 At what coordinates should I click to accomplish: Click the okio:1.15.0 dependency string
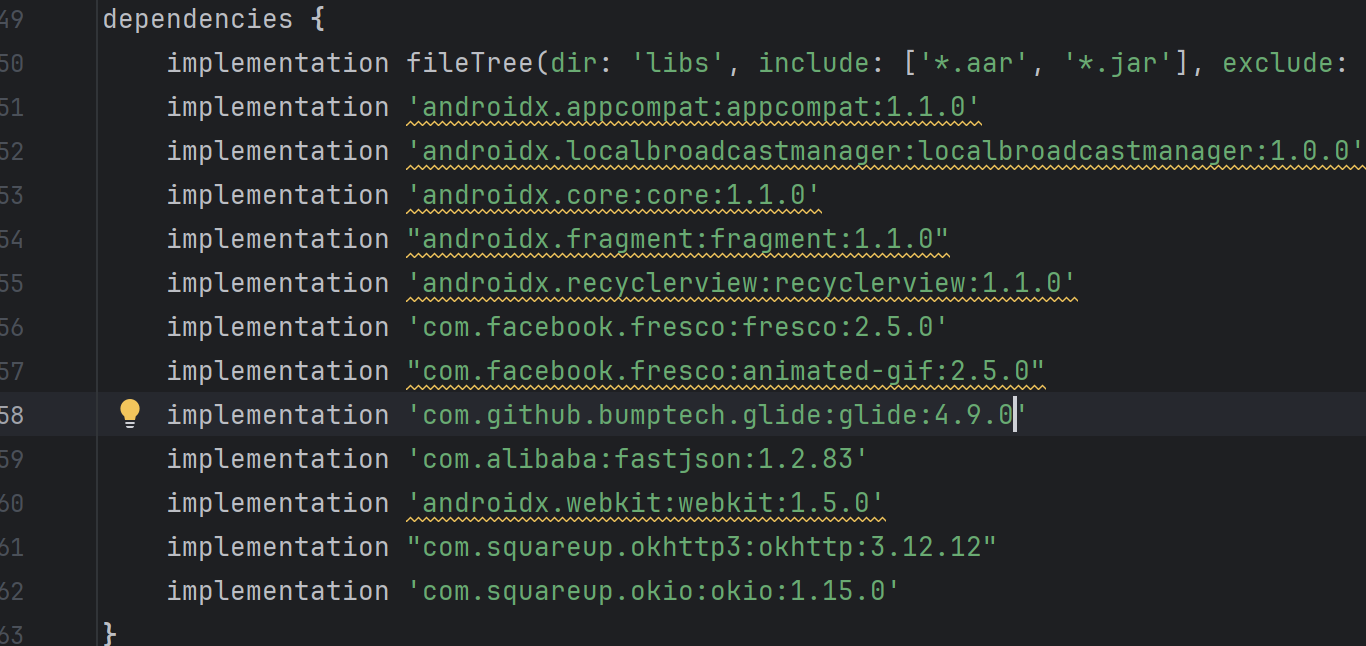click(654, 591)
